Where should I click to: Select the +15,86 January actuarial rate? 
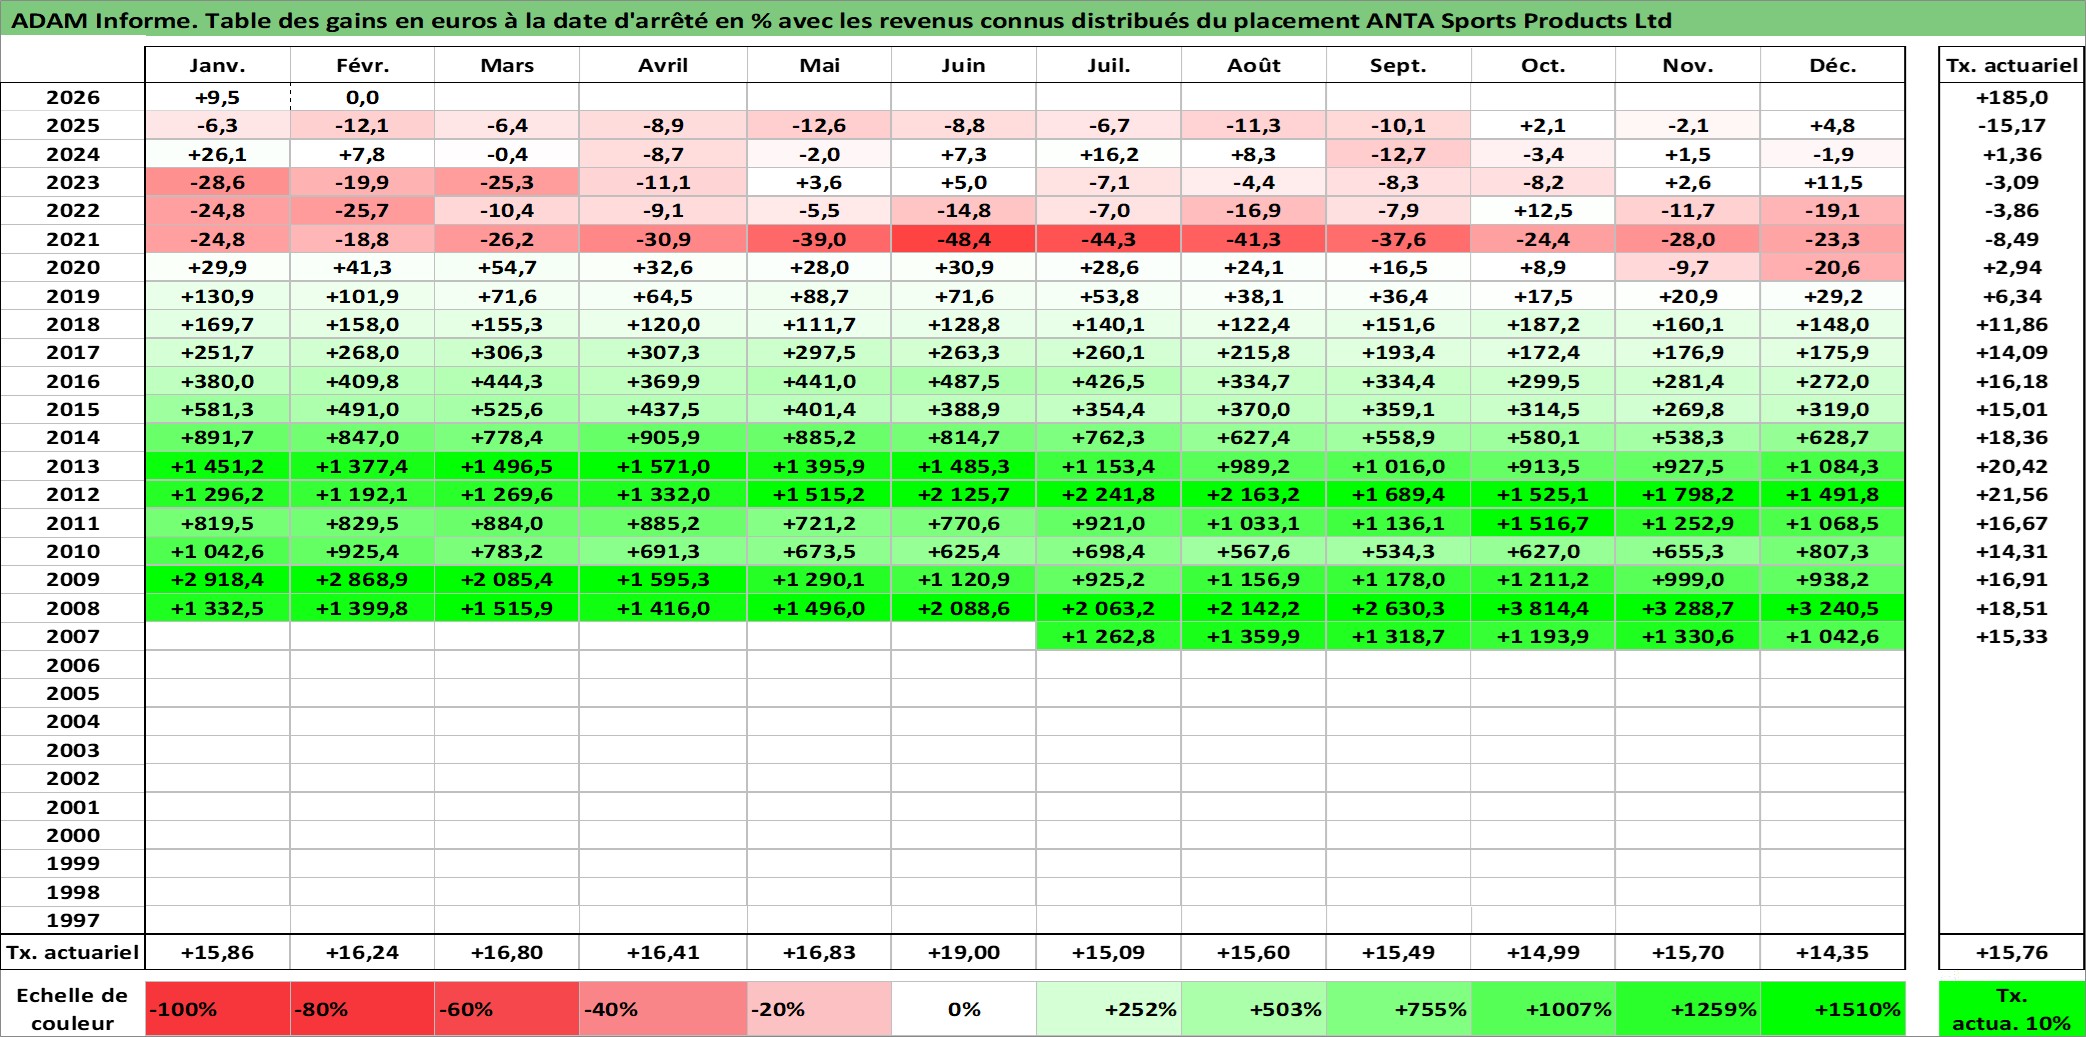[x=218, y=952]
